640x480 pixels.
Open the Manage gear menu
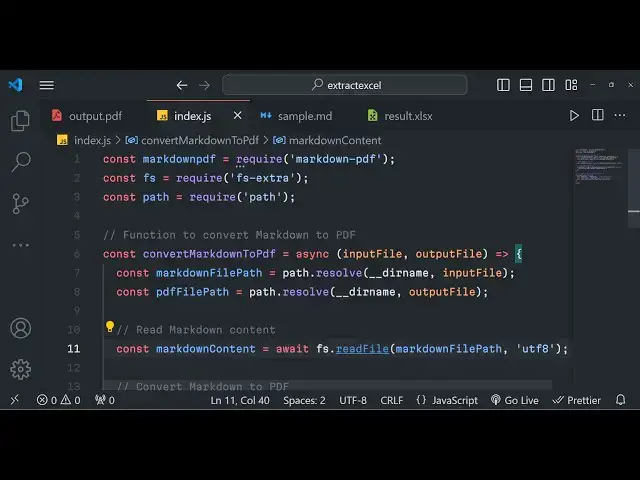(x=20, y=369)
